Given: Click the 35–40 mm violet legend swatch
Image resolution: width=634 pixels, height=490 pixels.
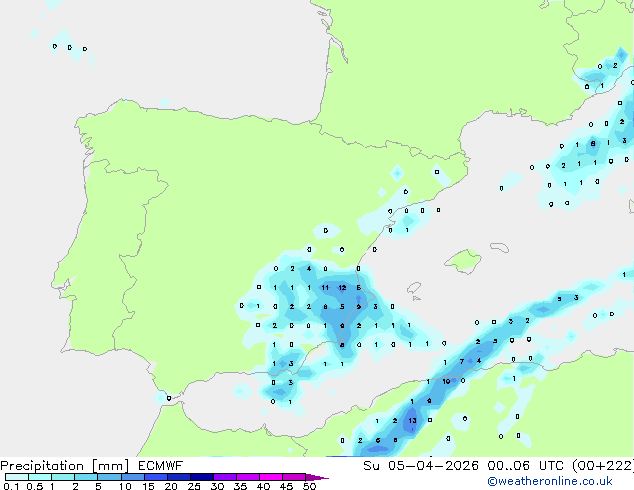Looking at the screenshot, I should pos(247,477).
